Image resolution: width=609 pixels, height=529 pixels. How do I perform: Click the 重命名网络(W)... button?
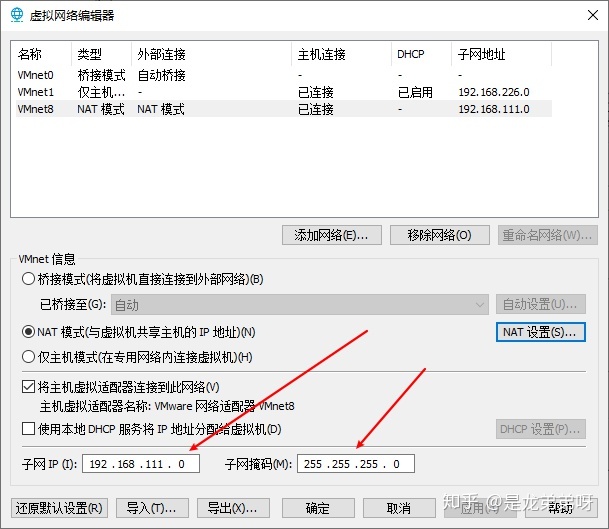click(x=548, y=235)
